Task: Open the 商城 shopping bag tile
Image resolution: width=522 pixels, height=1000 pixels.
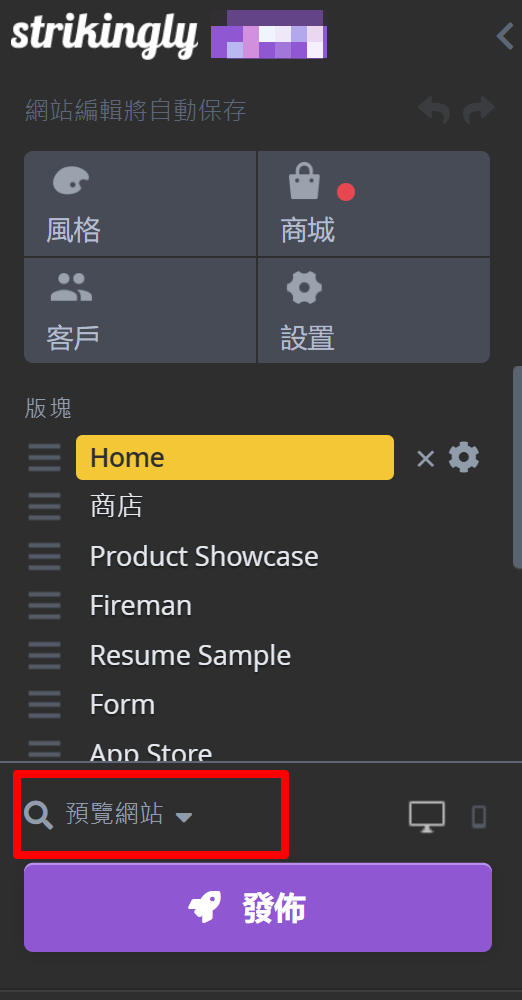Action: 374,203
